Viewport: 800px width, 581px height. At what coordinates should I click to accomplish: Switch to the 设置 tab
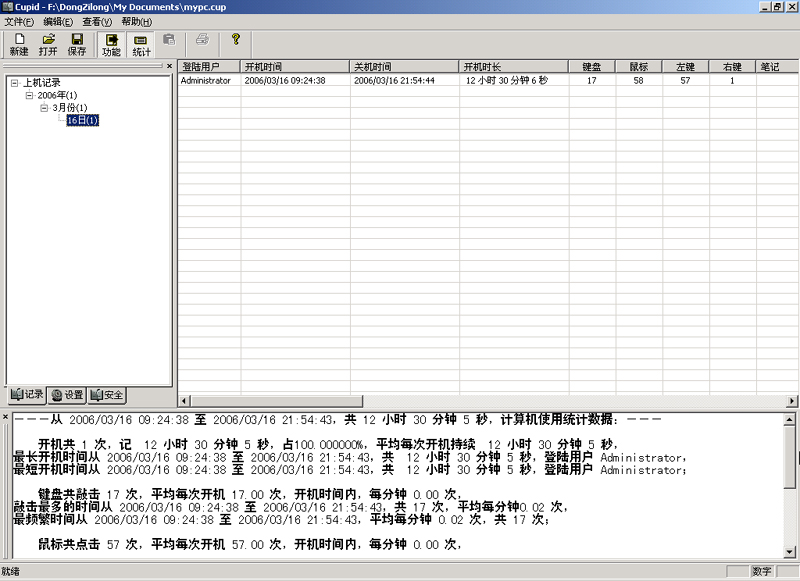pos(68,394)
